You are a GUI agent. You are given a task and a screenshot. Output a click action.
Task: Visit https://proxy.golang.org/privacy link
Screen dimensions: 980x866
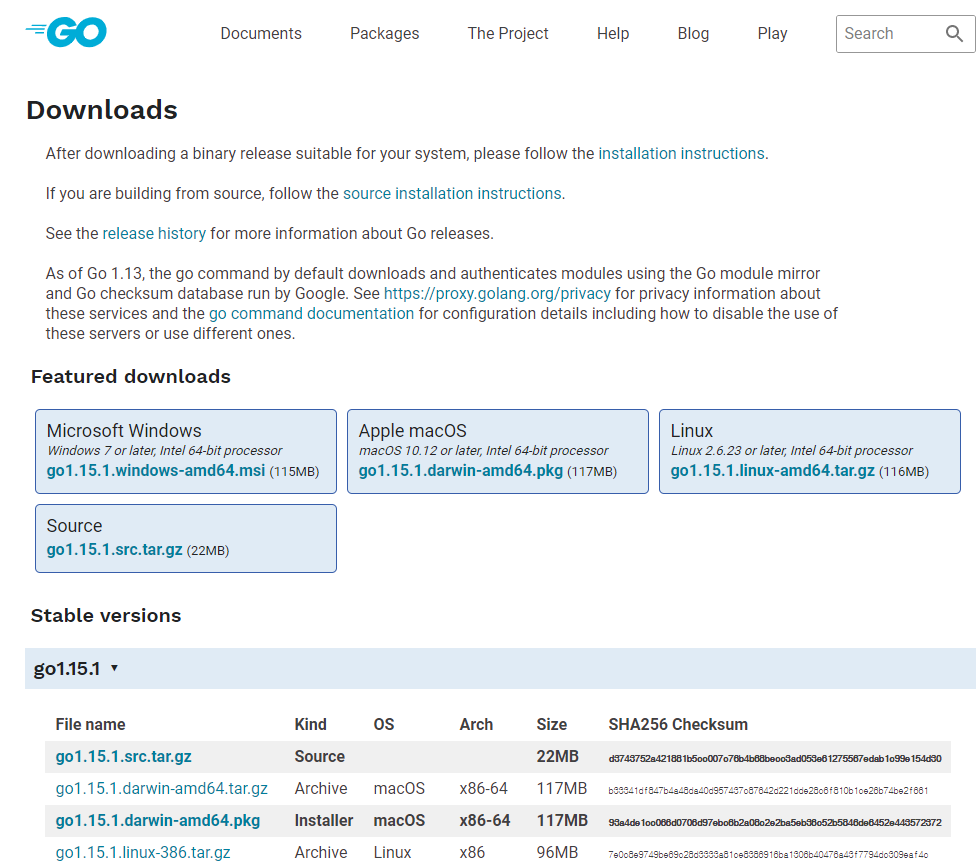[x=497, y=294]
